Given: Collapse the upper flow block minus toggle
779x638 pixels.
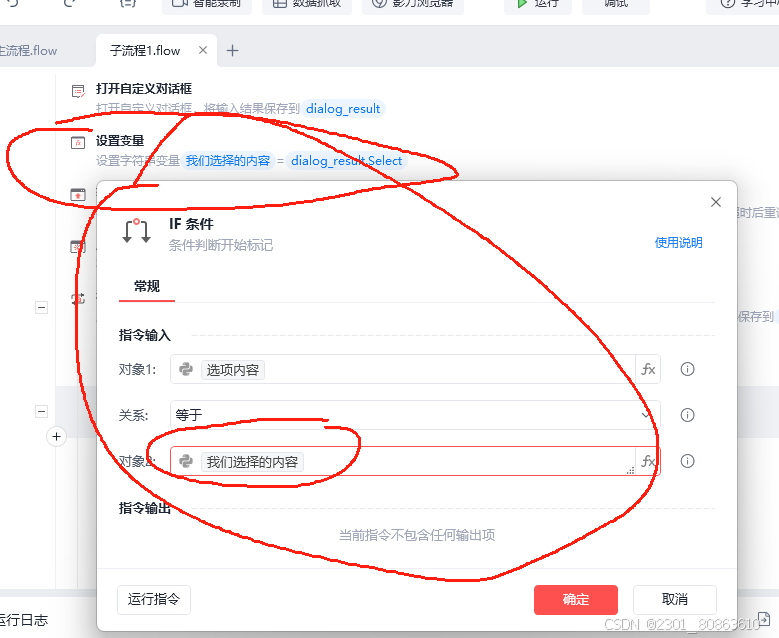Looking at the screenshot, I should [x=42, y=308].
